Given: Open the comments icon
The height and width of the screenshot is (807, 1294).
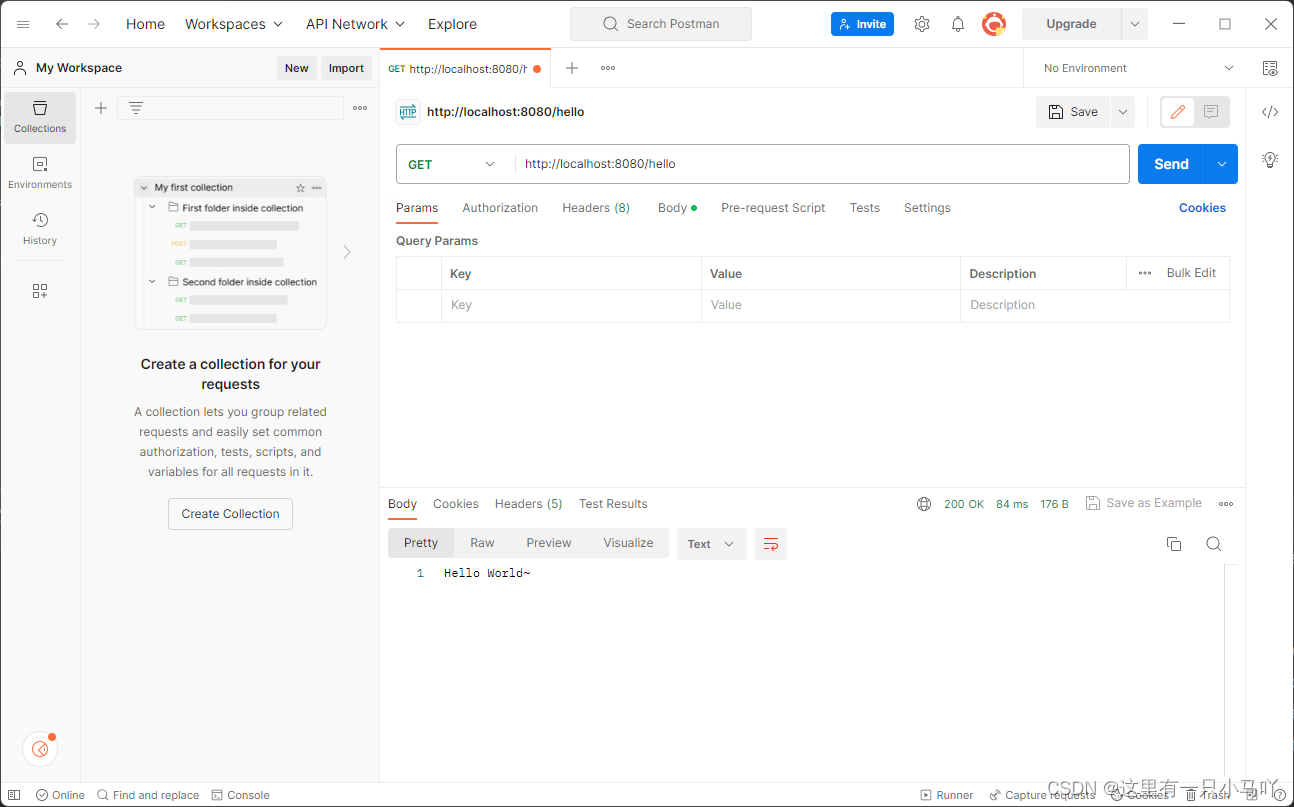Looking at the screenshot, I should click(x=1211, y=112).
